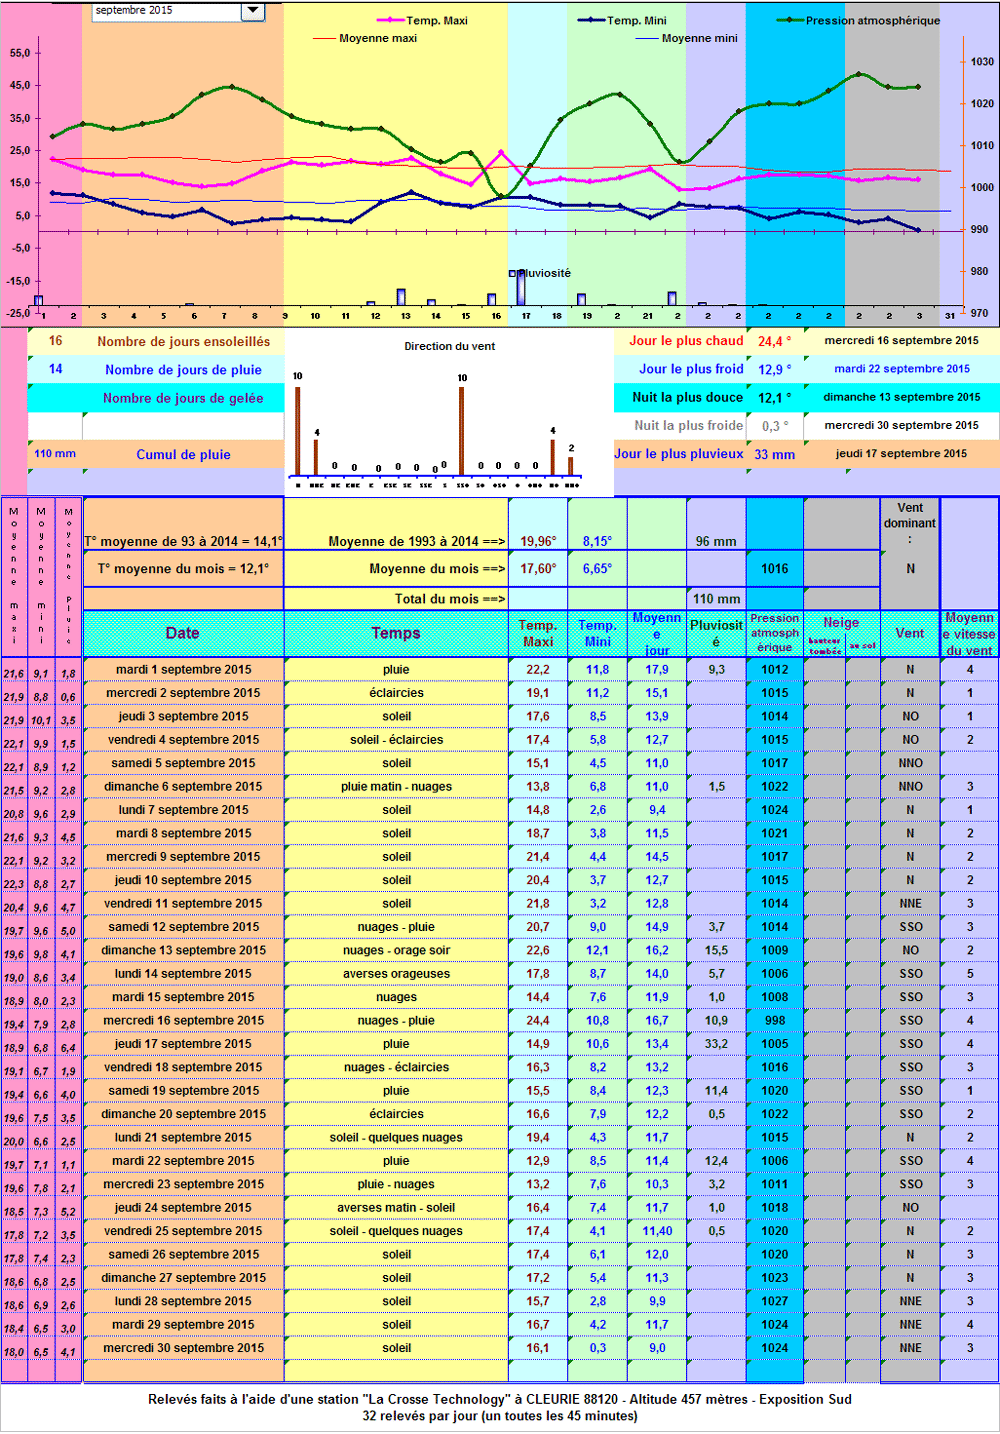Click the 'Direction du vent' chart title
Screen dimensions: 1000x1434
point(450,346)
